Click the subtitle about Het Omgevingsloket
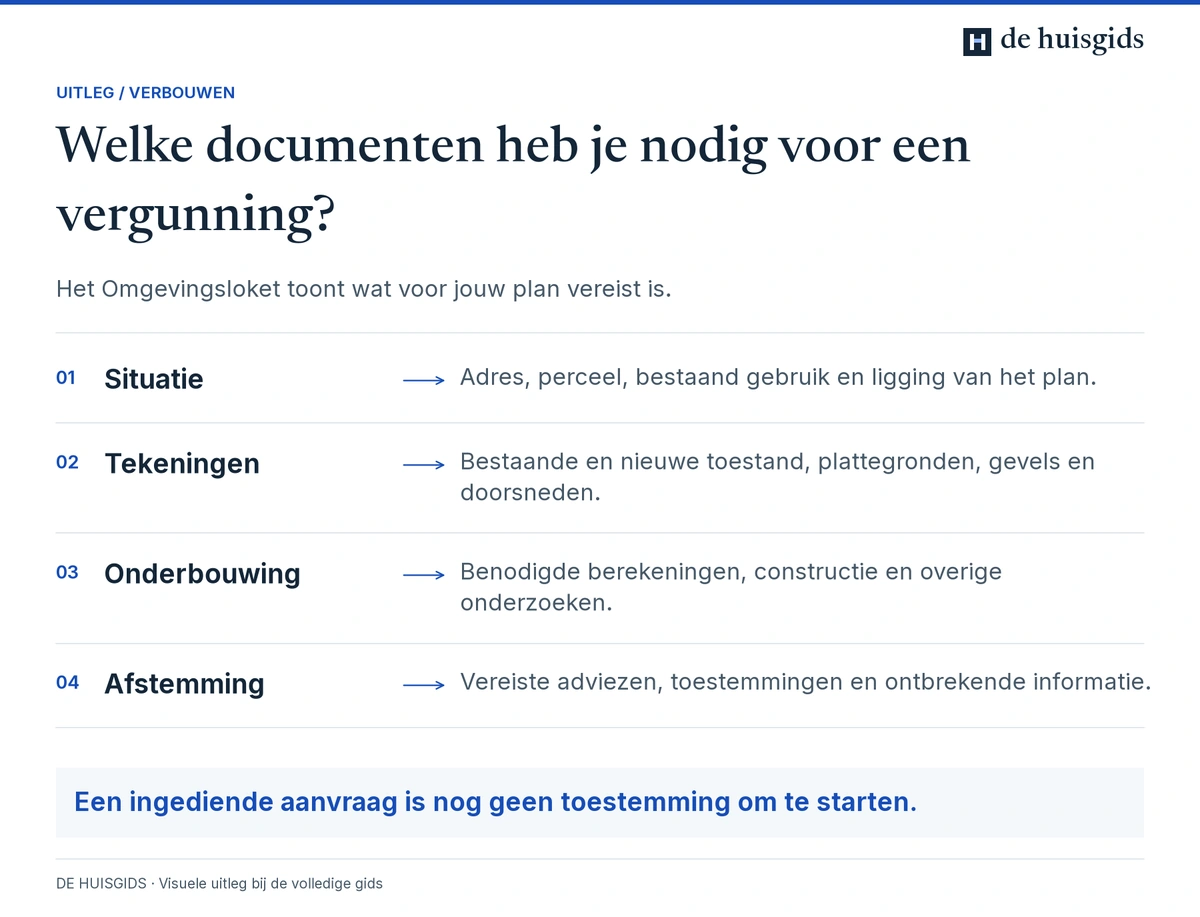The width and height of the screenshot is (1200, 917). 364,290
